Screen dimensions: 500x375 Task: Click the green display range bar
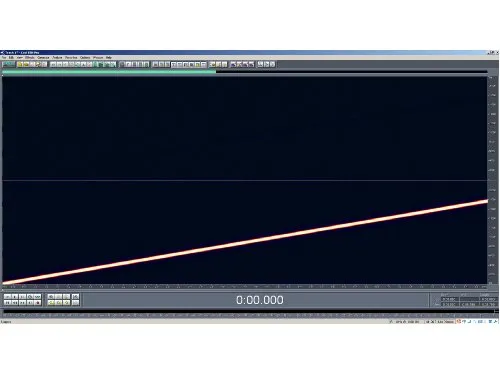click(109, 71)
